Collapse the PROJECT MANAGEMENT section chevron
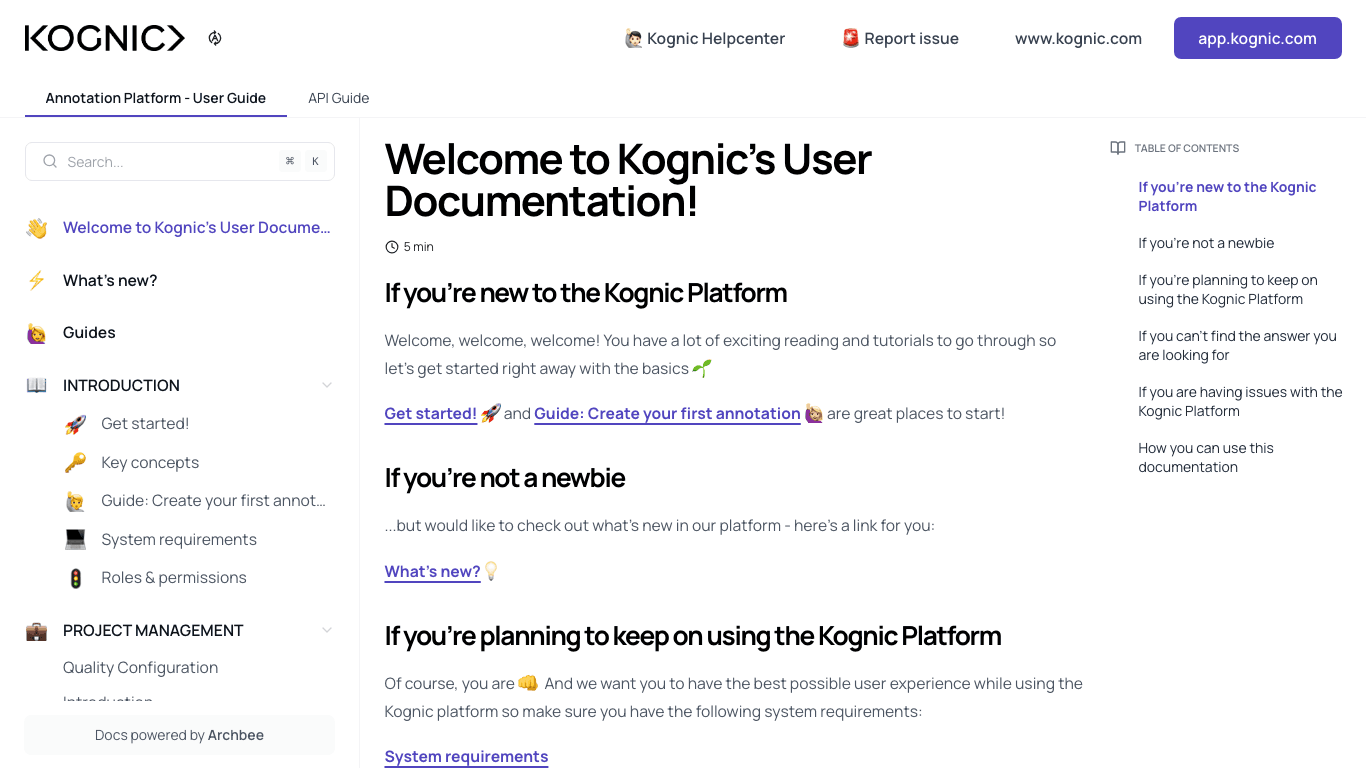 coord(326,630)
